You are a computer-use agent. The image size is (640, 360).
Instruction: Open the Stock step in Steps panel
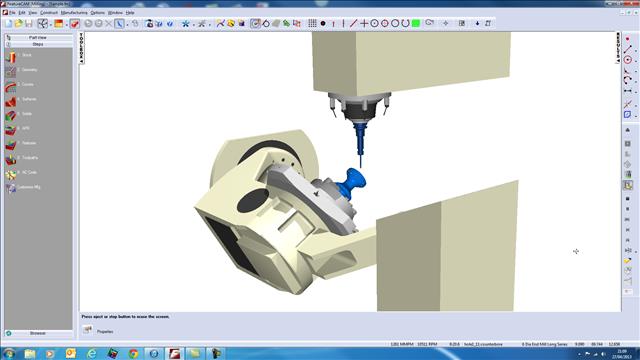[x=11, y=57]
